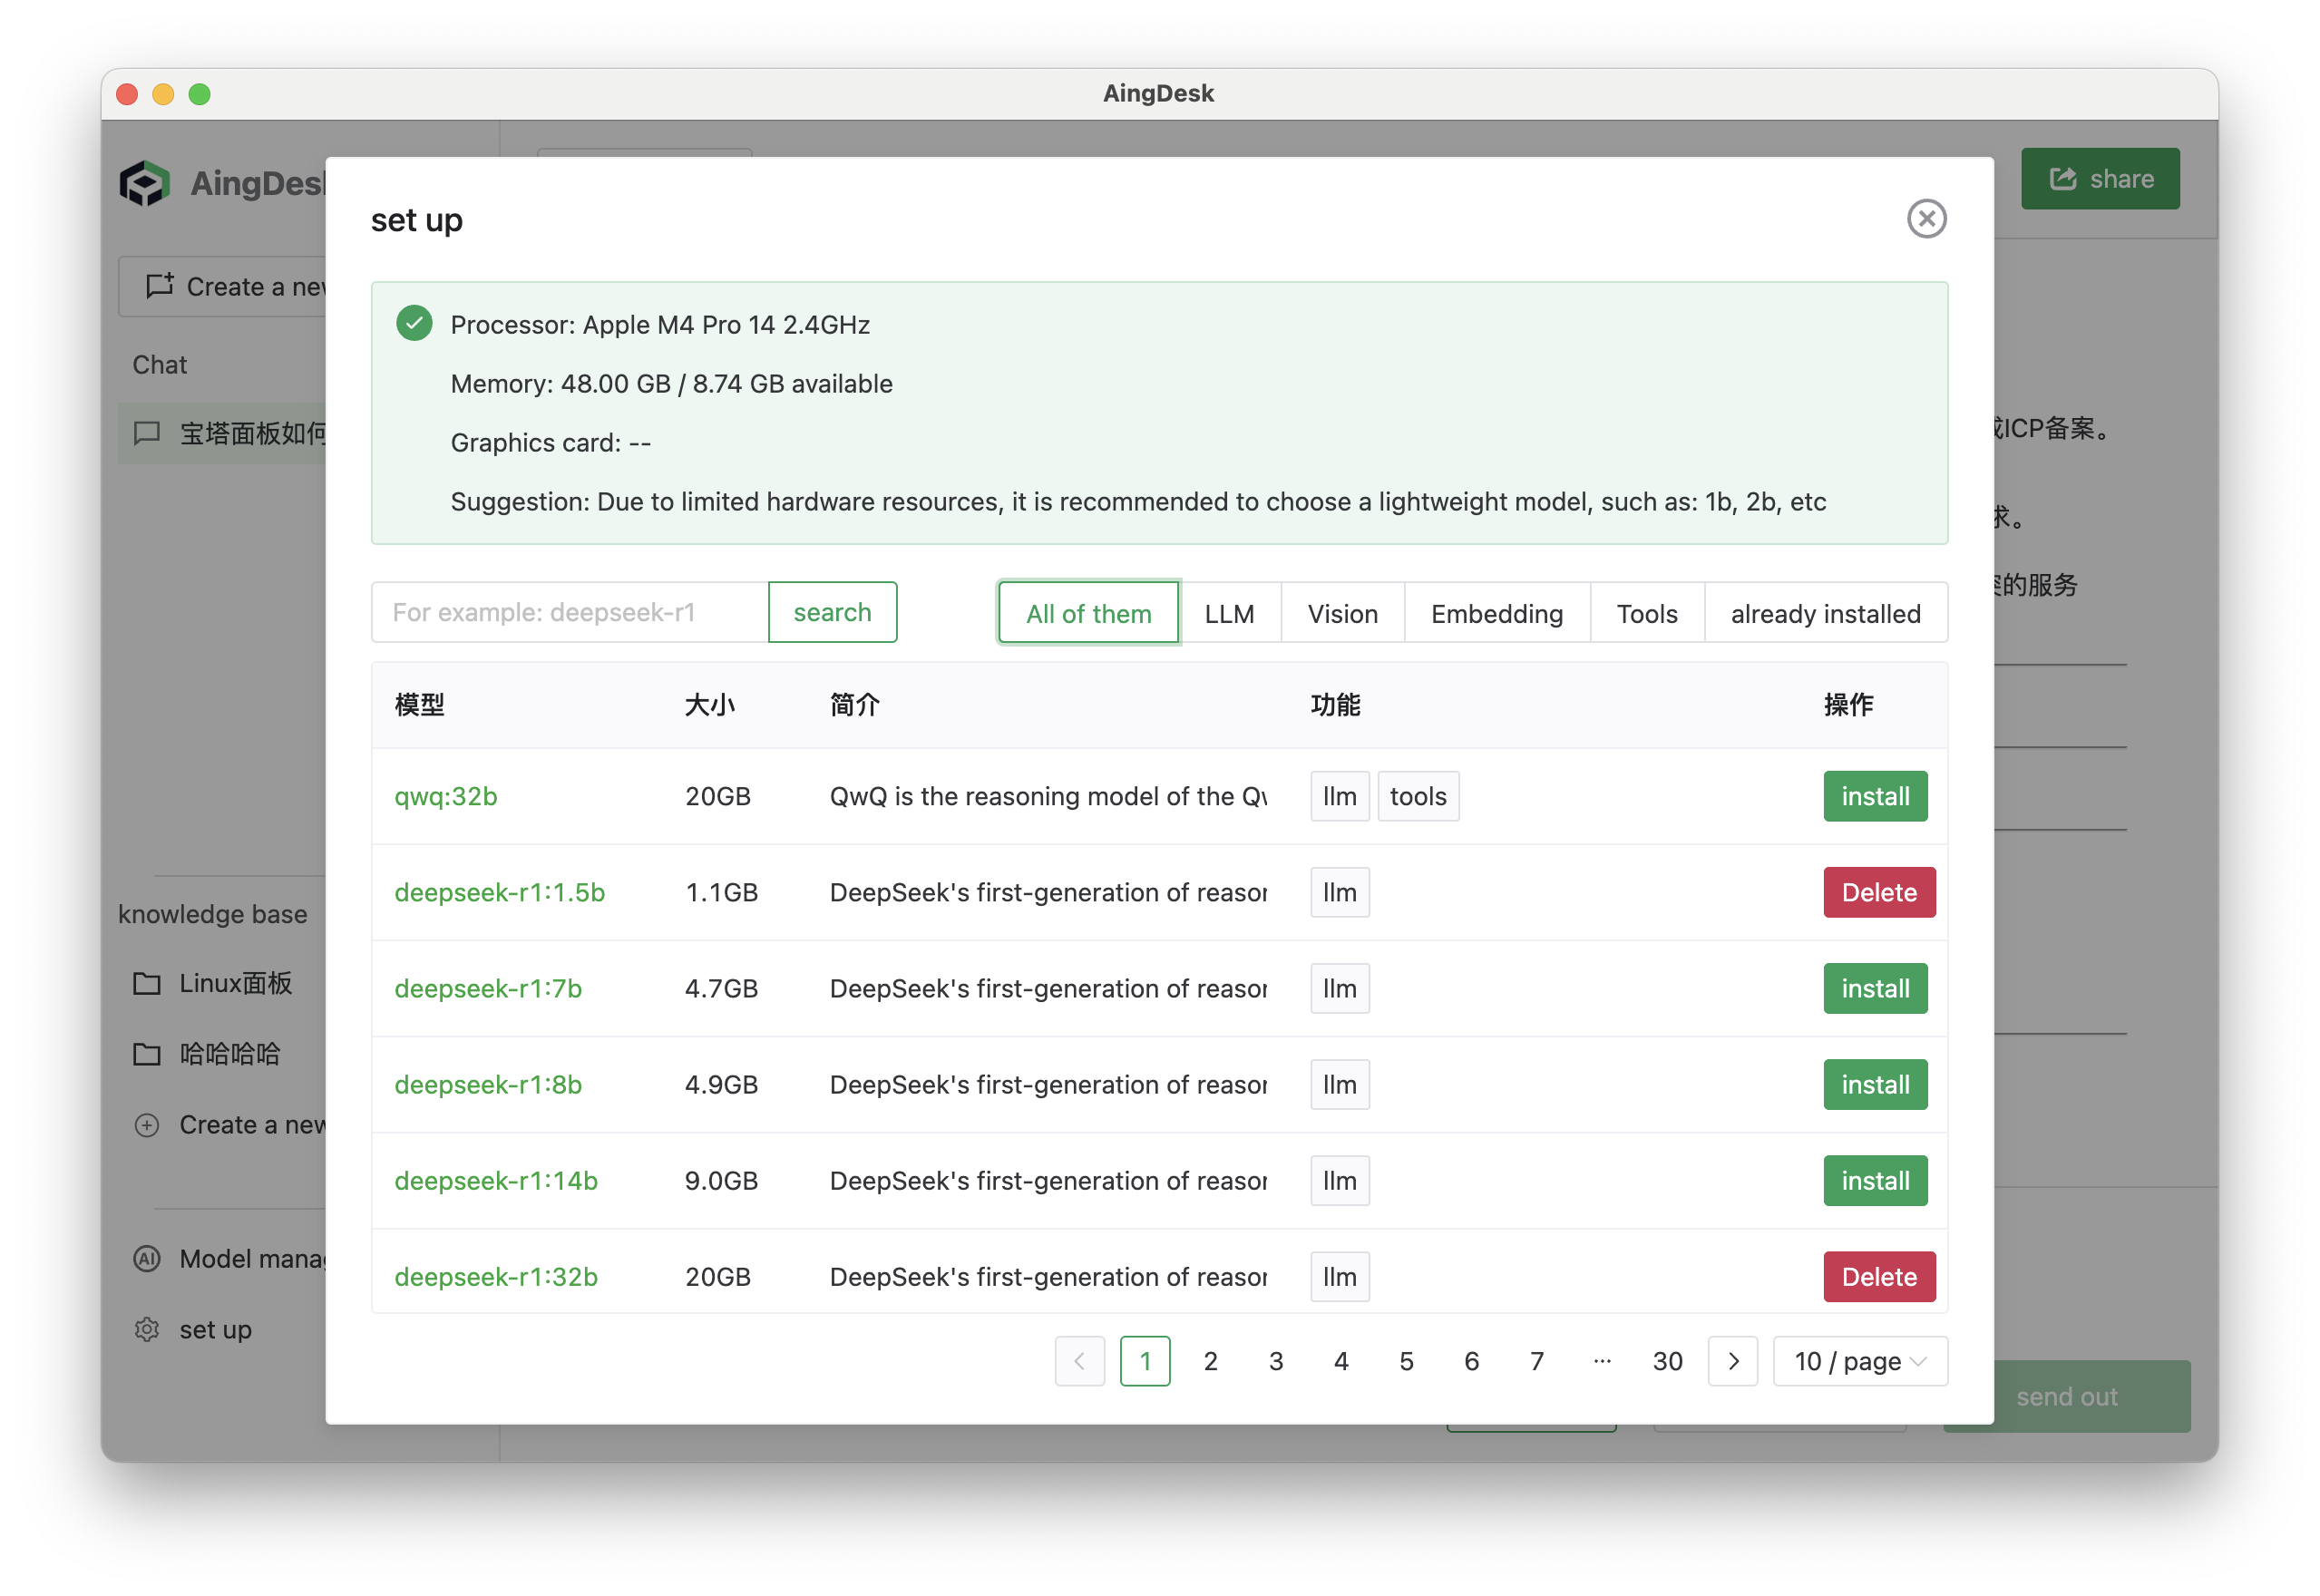Delete the deepseek-r1:1.5b model
The width and height of the screenshot is (2320, 1596).
click(1878, 892)
